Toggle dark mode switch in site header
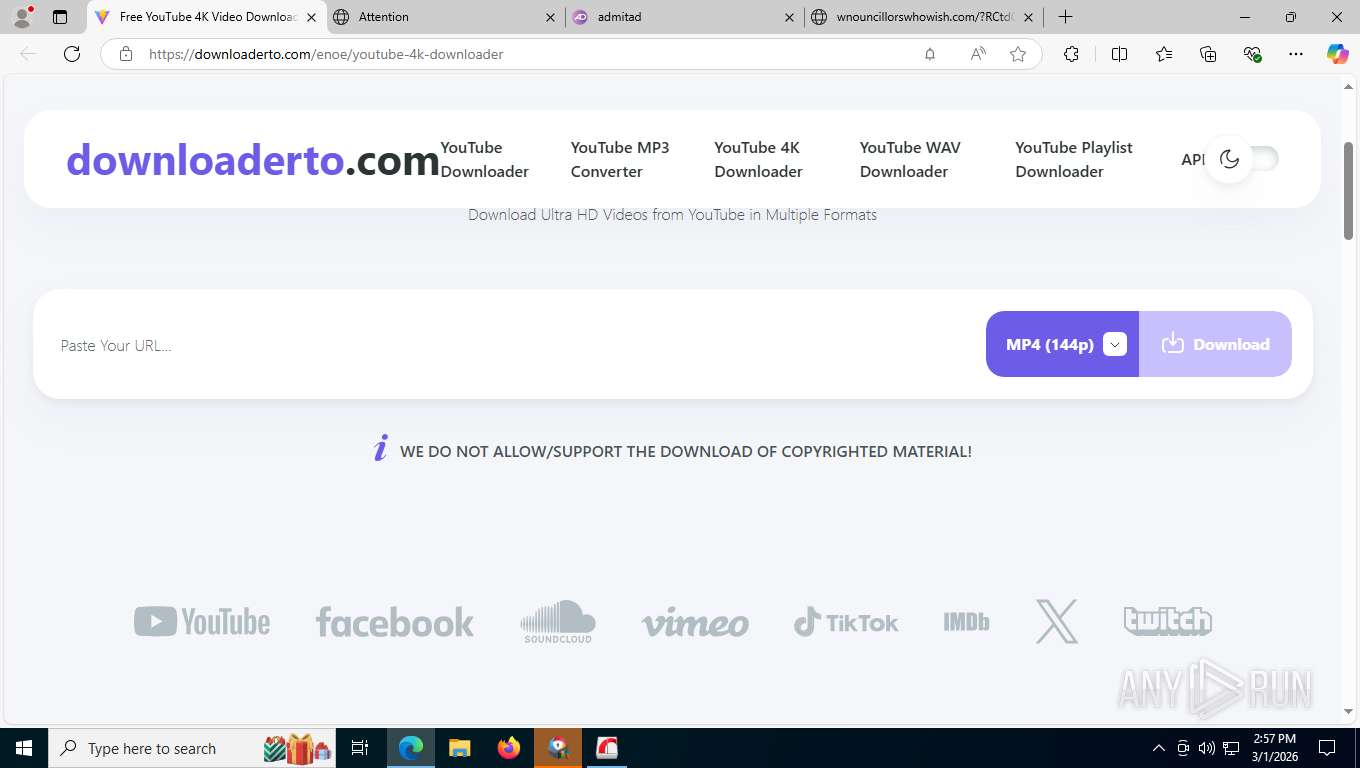 (1243, 159)
